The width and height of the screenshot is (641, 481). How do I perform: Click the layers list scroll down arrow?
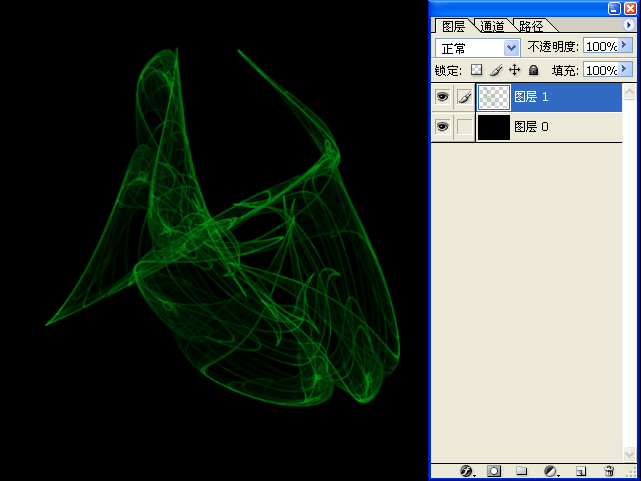(629, 454)
